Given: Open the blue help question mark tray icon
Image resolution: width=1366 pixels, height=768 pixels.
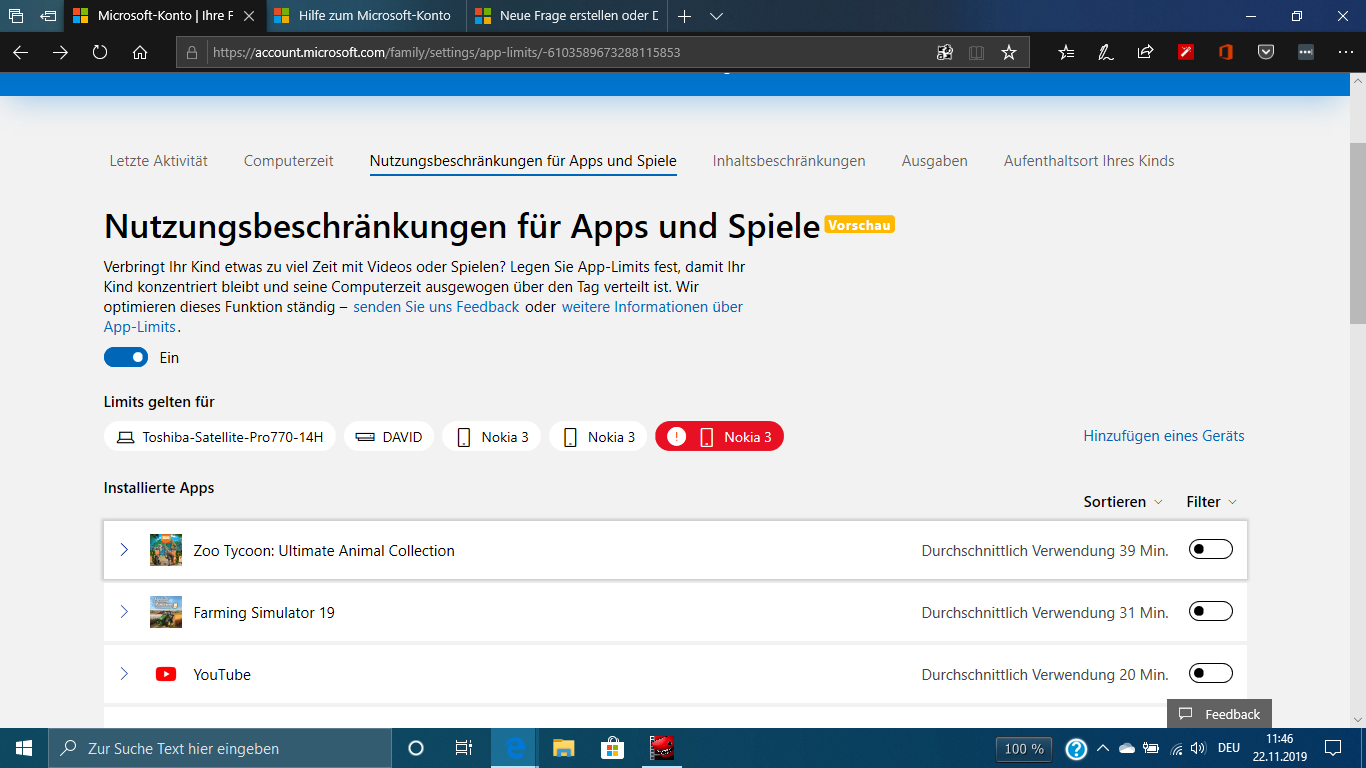Looking at the screenshot, I should point(1076,748).
